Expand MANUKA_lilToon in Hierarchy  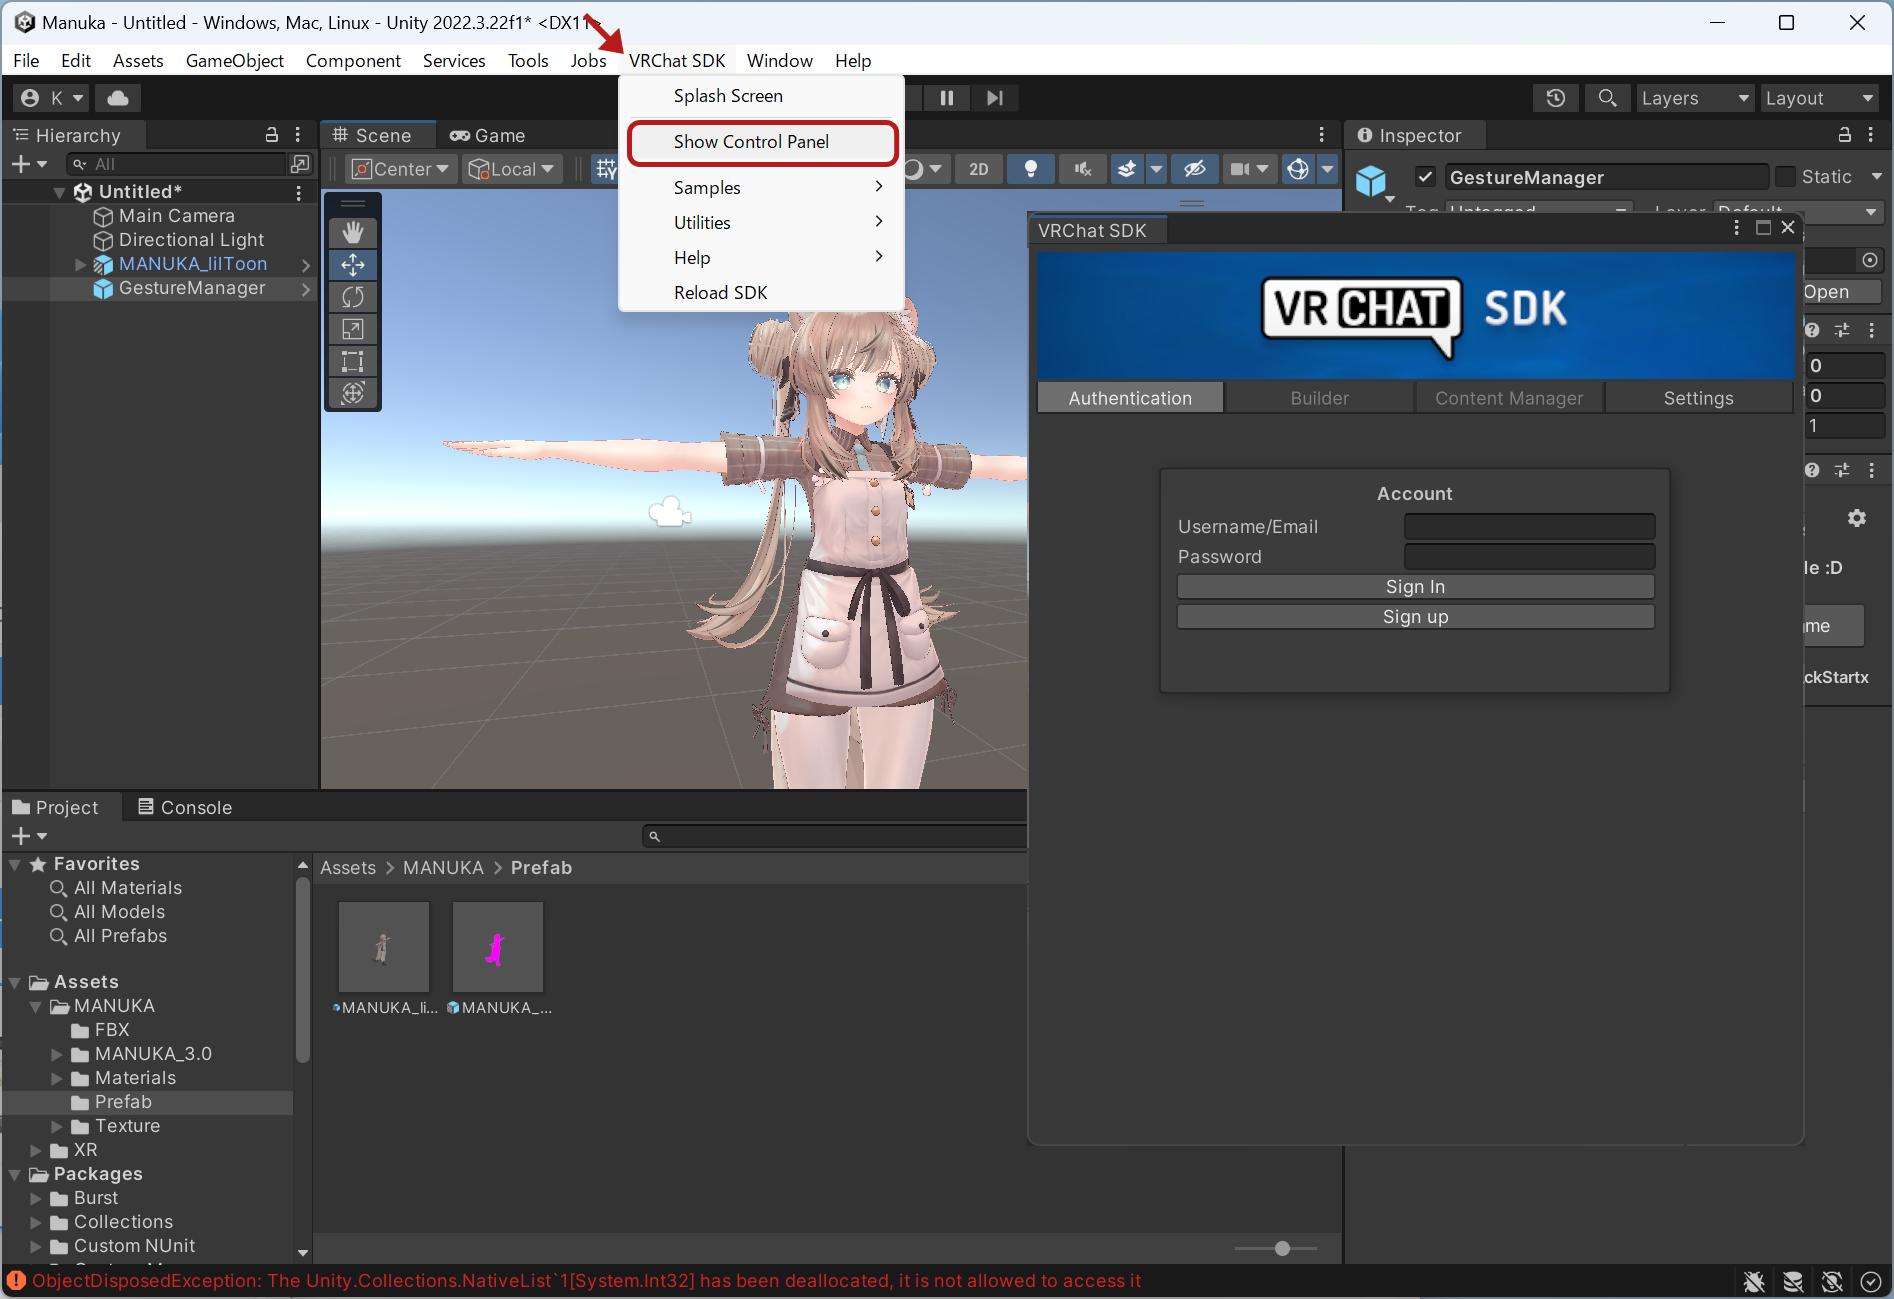pos(80,264)
